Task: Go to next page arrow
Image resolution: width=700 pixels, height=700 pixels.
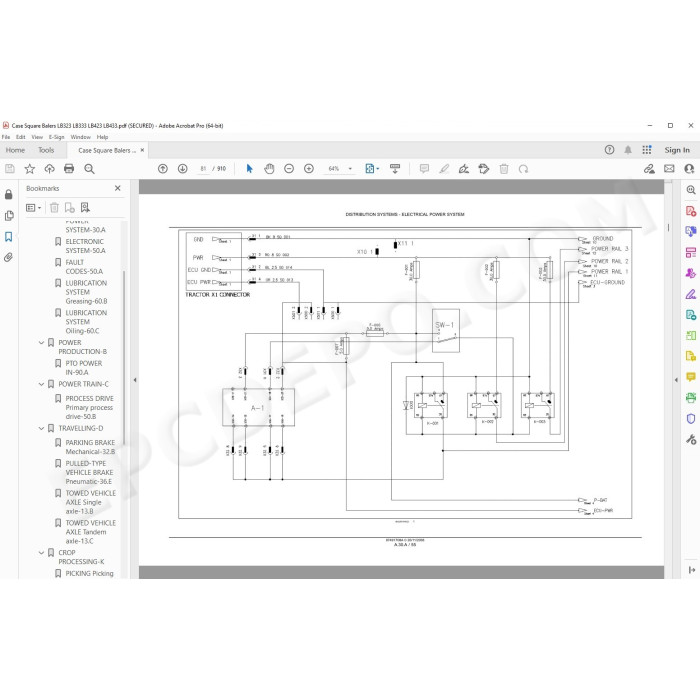Action: pyautogui.click(x=183, y=169)
